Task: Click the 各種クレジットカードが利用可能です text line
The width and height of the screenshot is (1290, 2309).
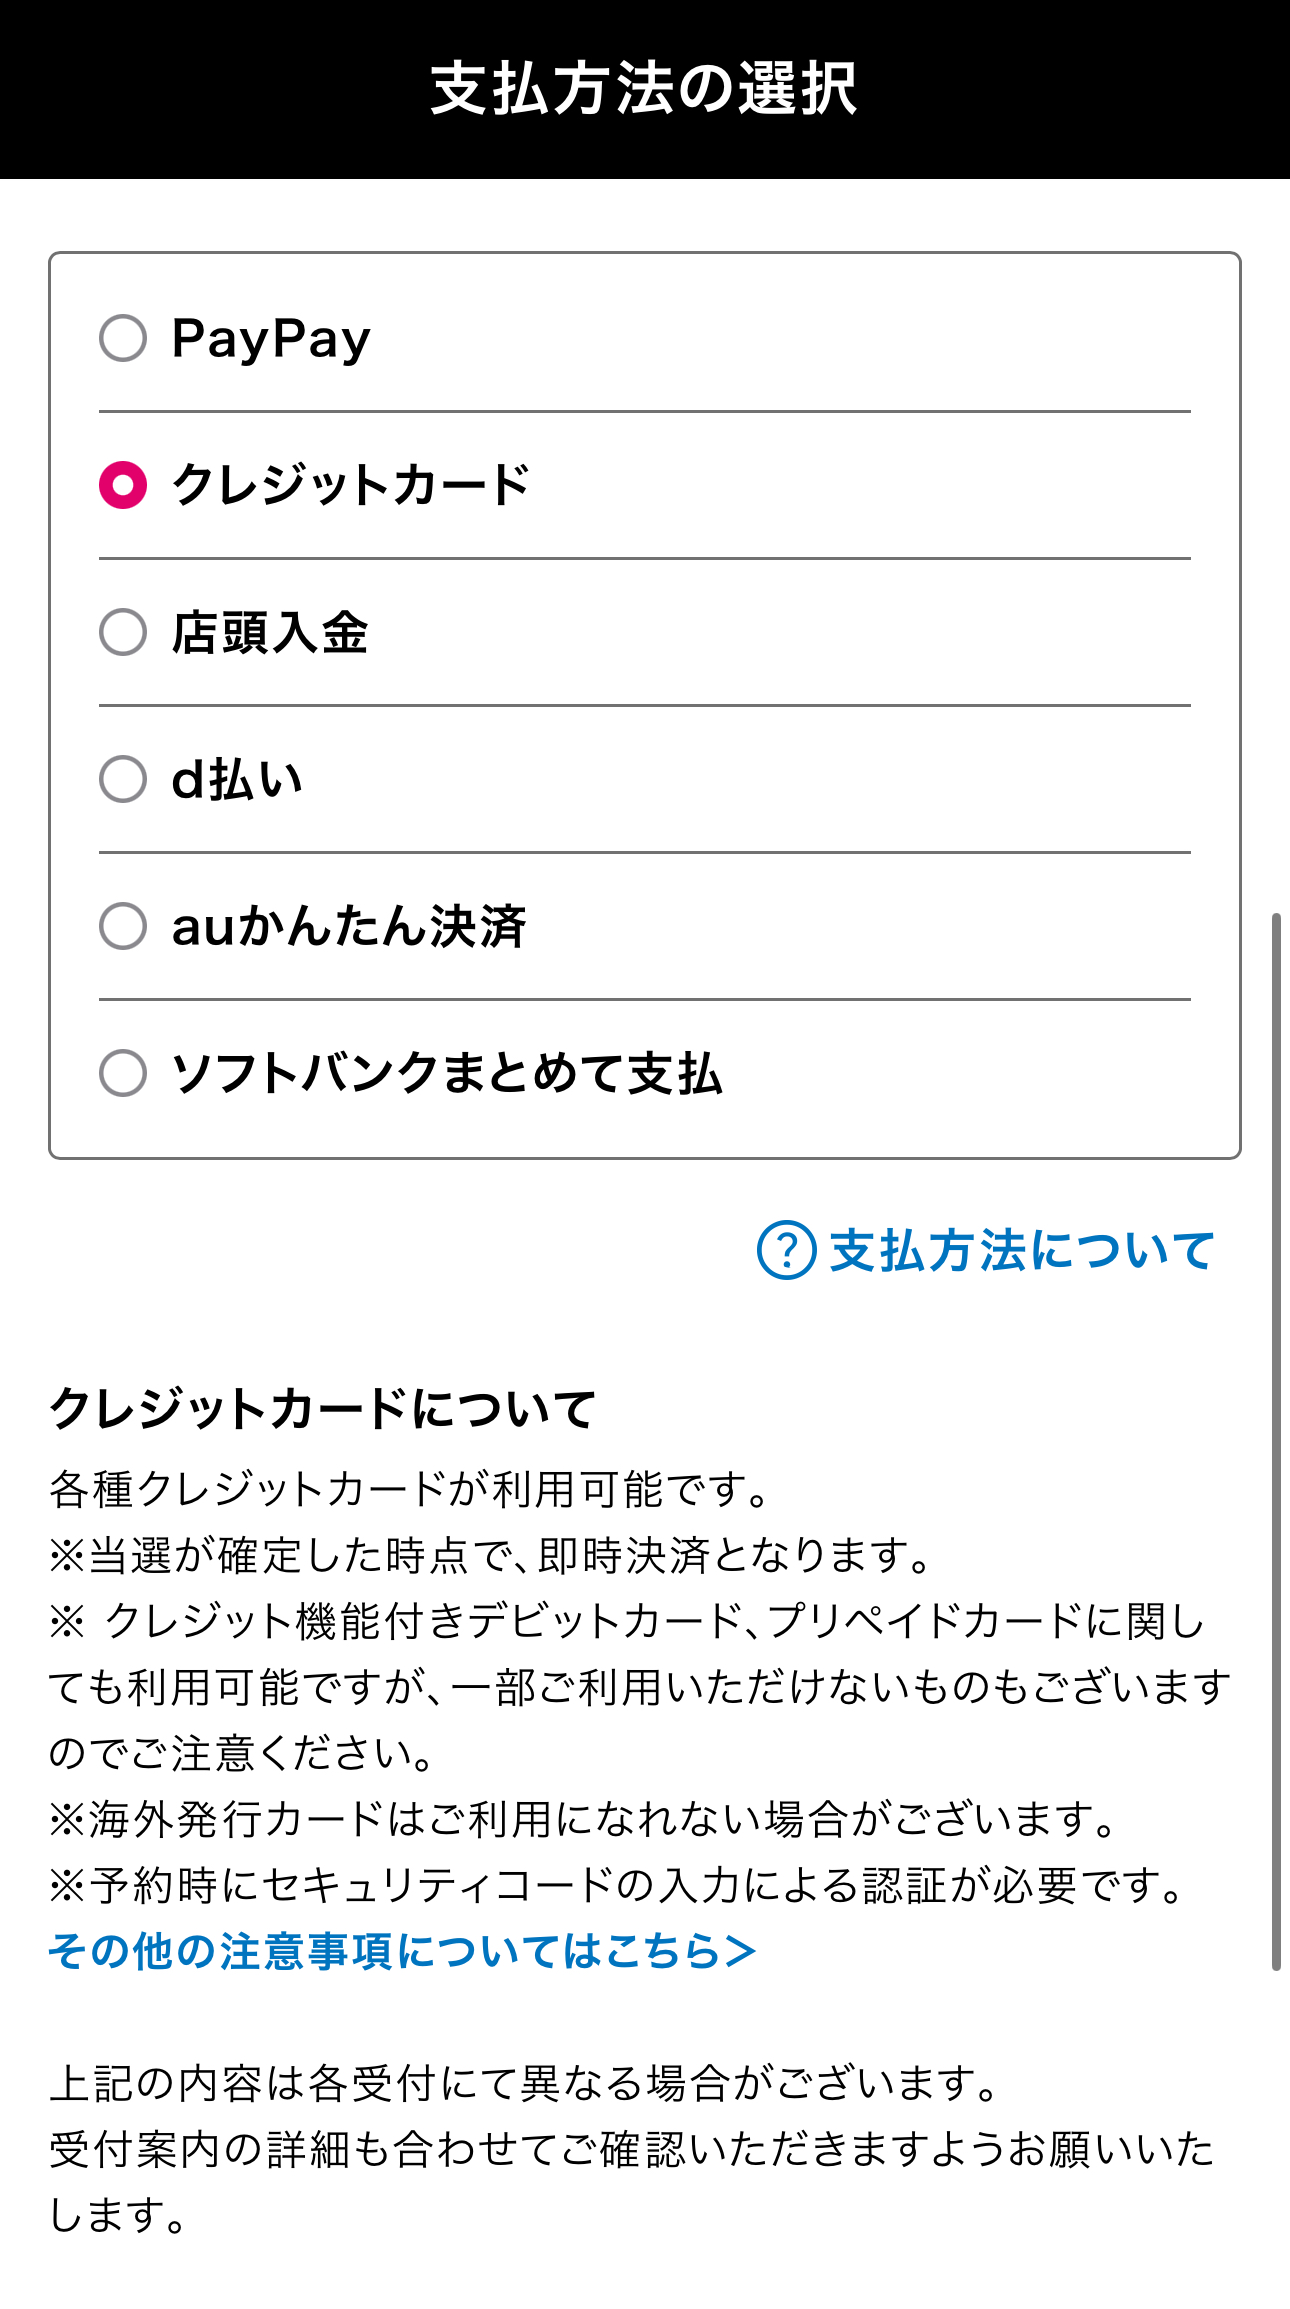Action: pos(410,1489)
